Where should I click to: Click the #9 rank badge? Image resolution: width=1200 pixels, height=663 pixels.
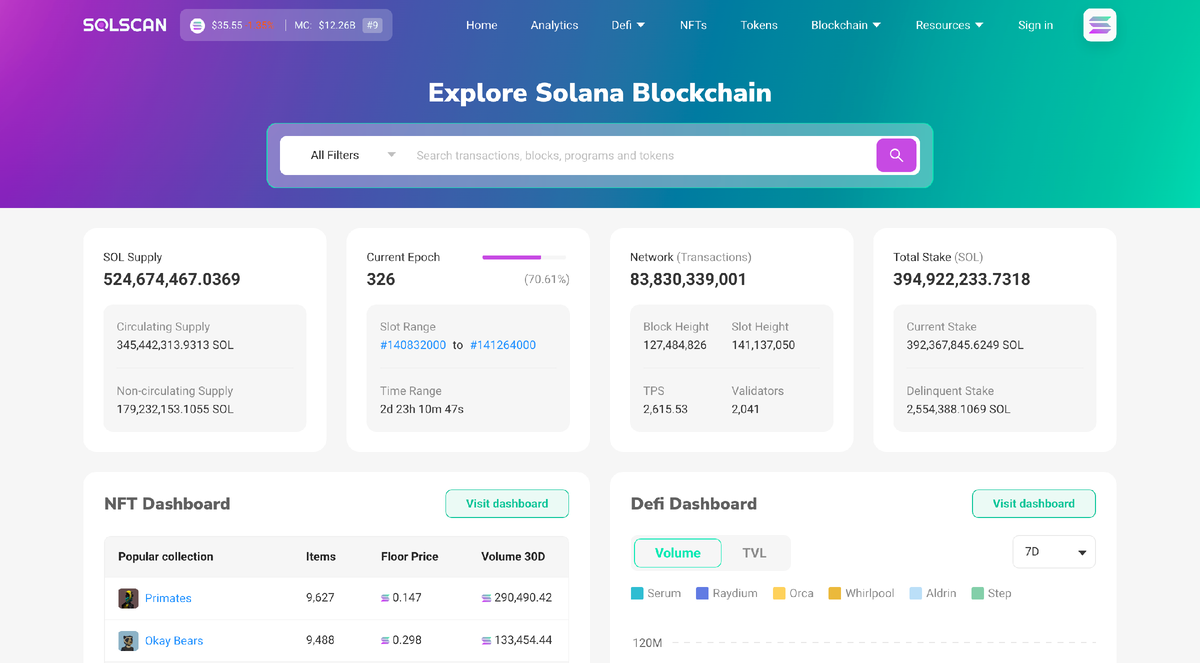[372, 25]
